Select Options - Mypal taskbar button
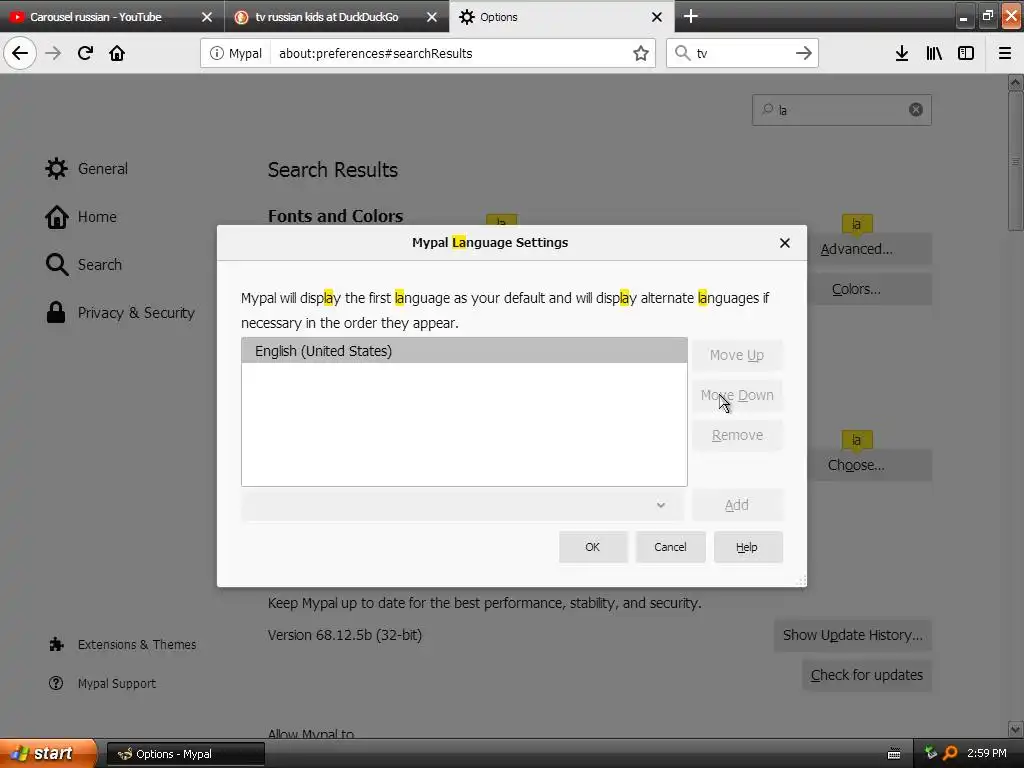The width and height of the screenshot is (1024, 768). click(x=185, y=754)
